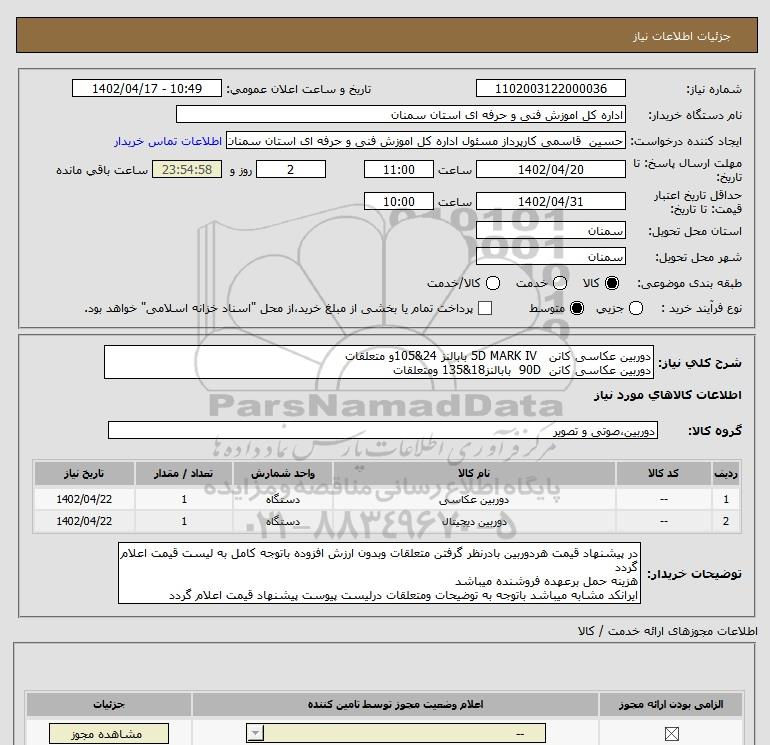Open اطلاعات تماس خریدار link
Image resolution: width=770 pixels, height=745 pixels.
click(x=168, y=141)
